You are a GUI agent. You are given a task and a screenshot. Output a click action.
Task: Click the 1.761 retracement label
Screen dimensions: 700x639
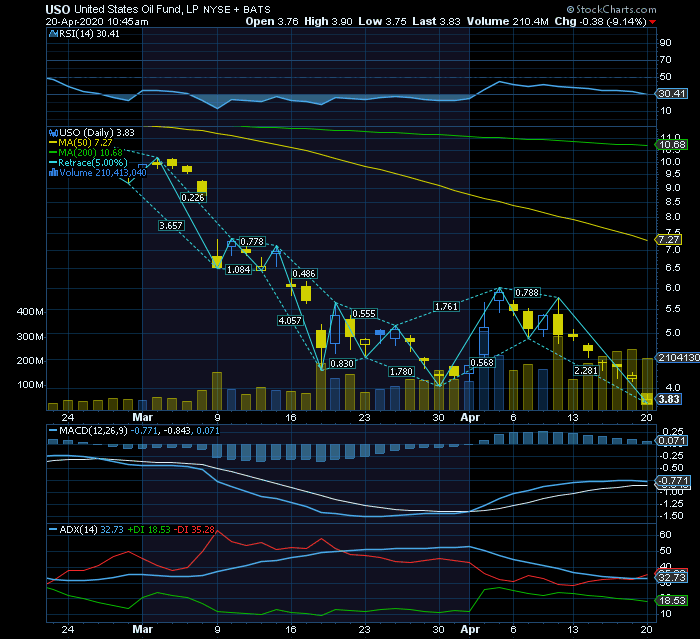[x=445, y=306]
